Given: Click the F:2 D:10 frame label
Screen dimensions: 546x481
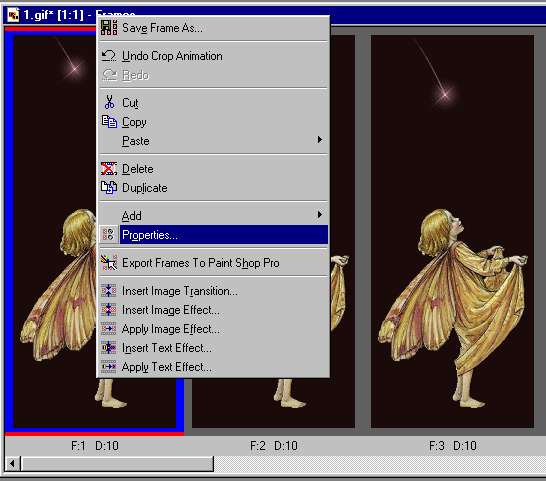Looking at the screenshot, I should [x=274, y=445].
